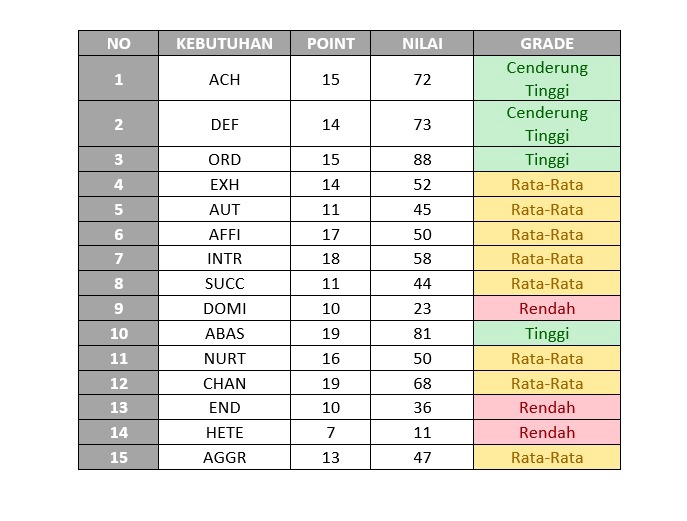Select the NILAI header cell
The height and width of the screenshot is (521, 687).
coord(422,44)
